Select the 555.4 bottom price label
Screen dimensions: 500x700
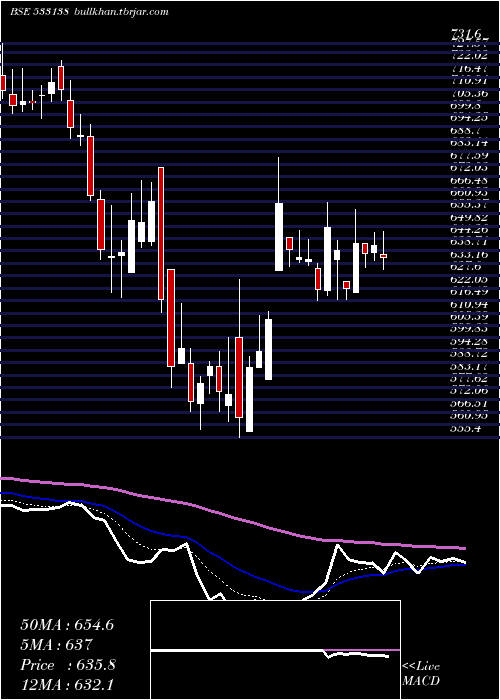point(466,429)
